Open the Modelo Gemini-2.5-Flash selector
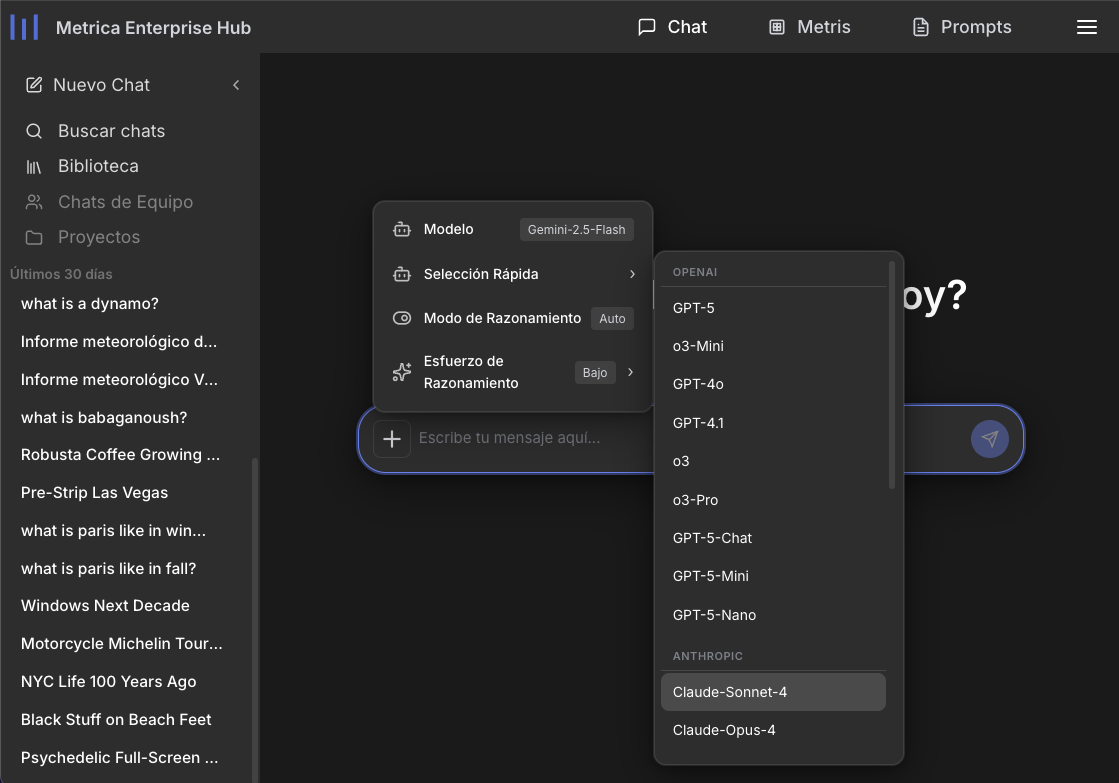 (576, 230)
